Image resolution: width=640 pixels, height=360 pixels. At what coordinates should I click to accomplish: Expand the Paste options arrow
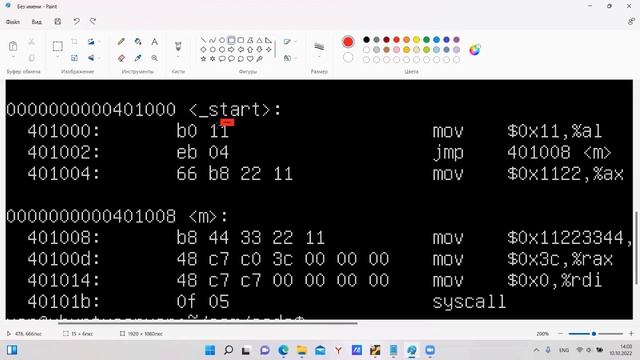[13, 57]
